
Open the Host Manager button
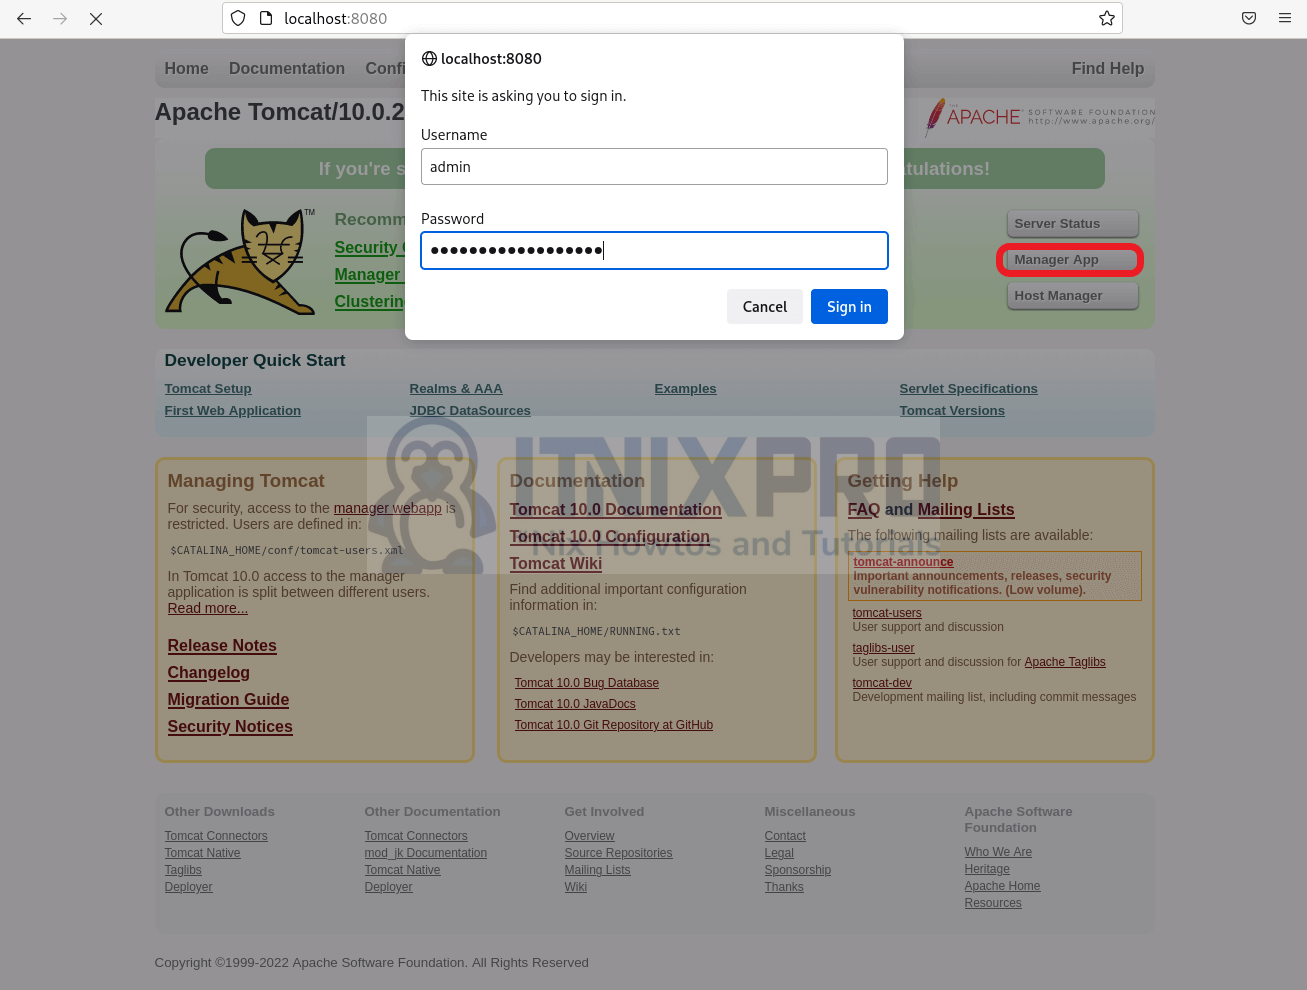pyautogui.click(x=1071, y=296)
